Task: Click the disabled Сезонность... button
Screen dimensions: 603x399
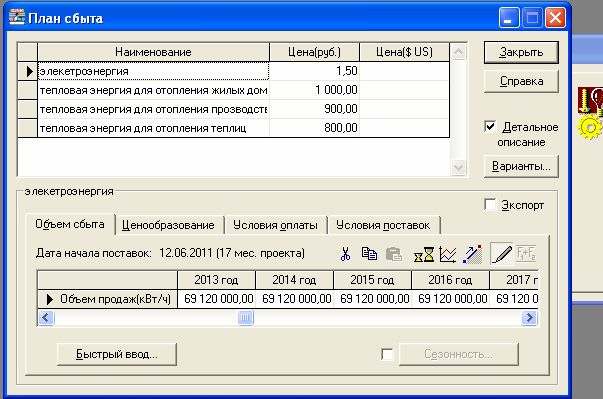Action: [x=458, y=354]
